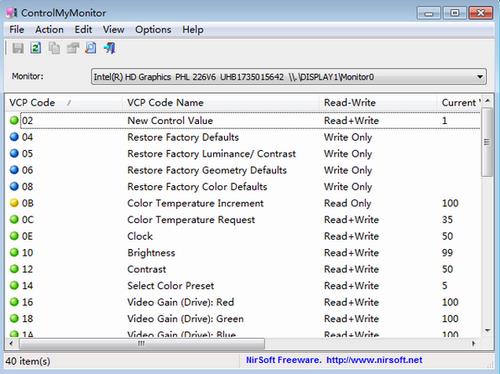Click the green dot for code 12
Image resolution: width=500 pixels, height=374 pixels.
pos(14,269)
